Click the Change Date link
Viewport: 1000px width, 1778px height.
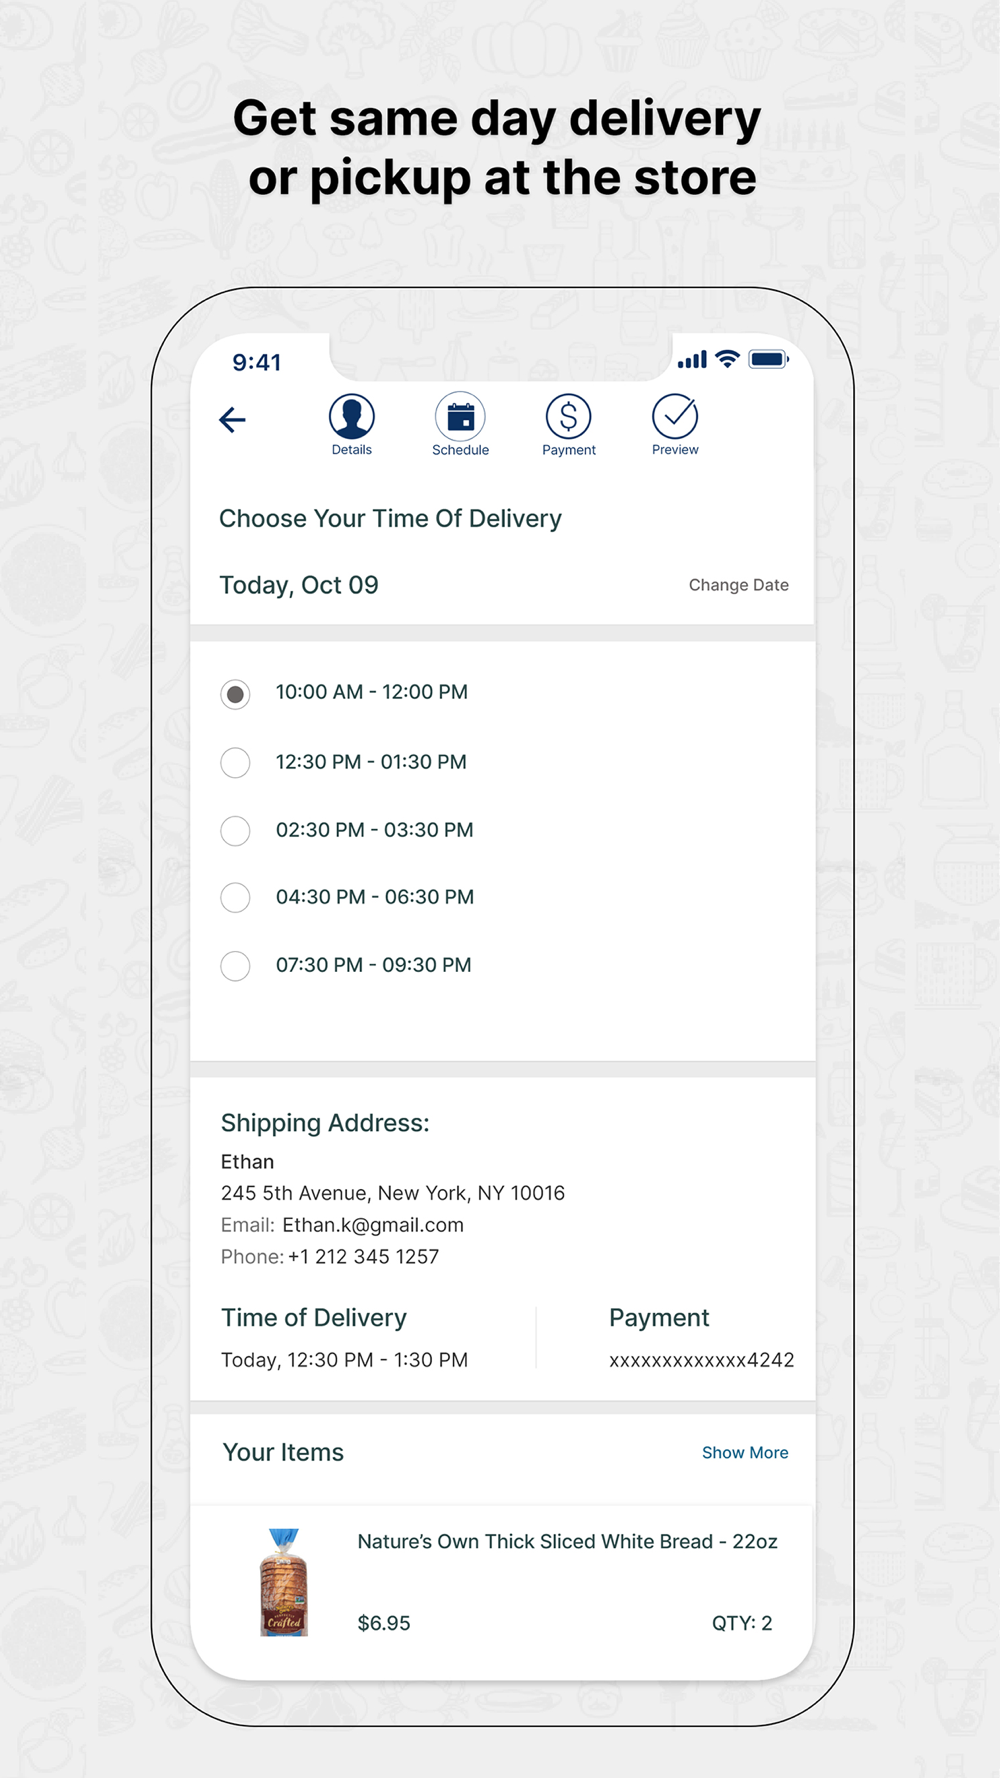[x=739, y=585]
